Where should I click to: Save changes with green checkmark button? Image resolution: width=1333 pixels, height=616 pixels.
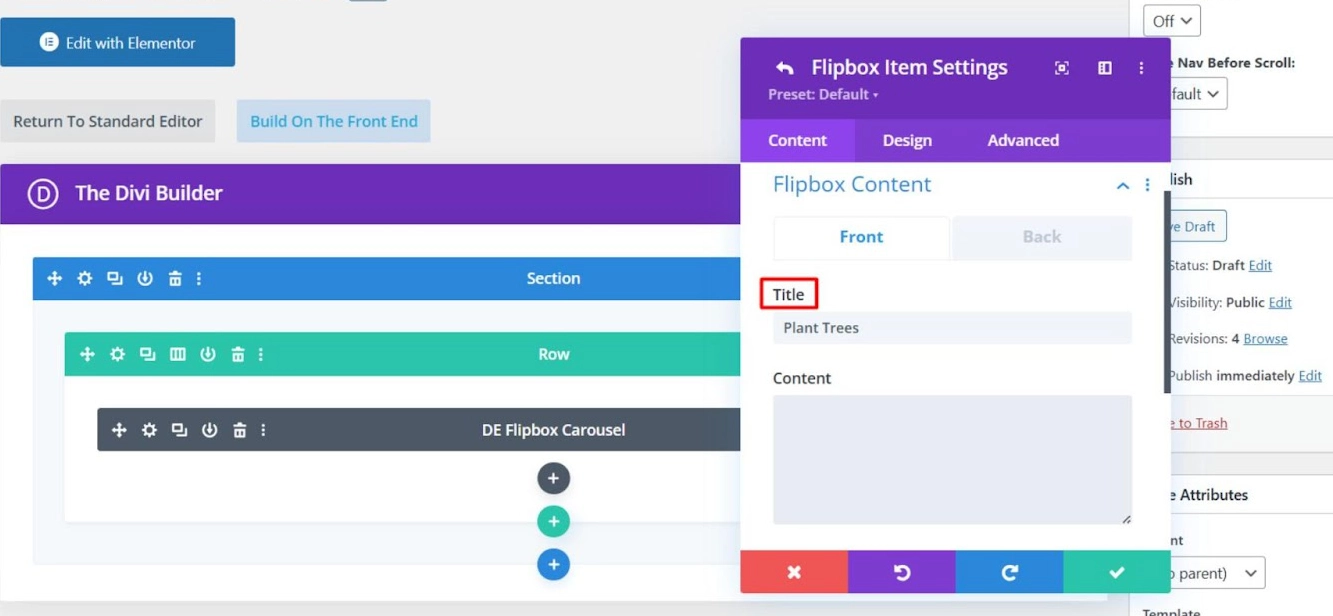pyautogui.click(x=1117, y=572)
